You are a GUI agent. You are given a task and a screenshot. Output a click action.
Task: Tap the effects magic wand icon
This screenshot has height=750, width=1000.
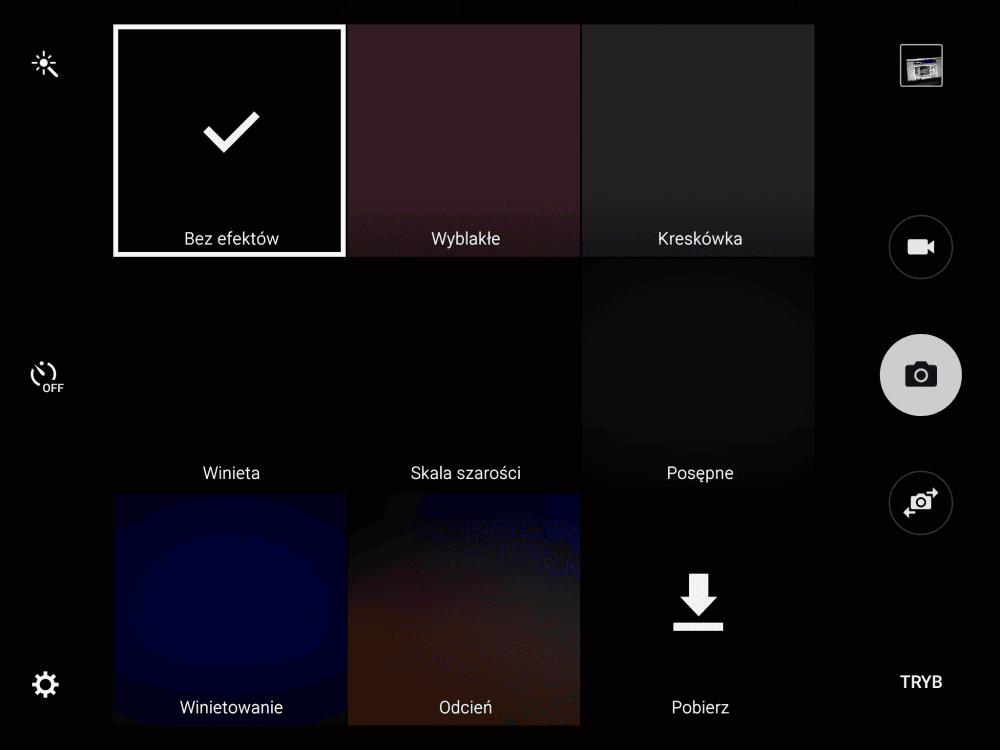tap(45, 64)
